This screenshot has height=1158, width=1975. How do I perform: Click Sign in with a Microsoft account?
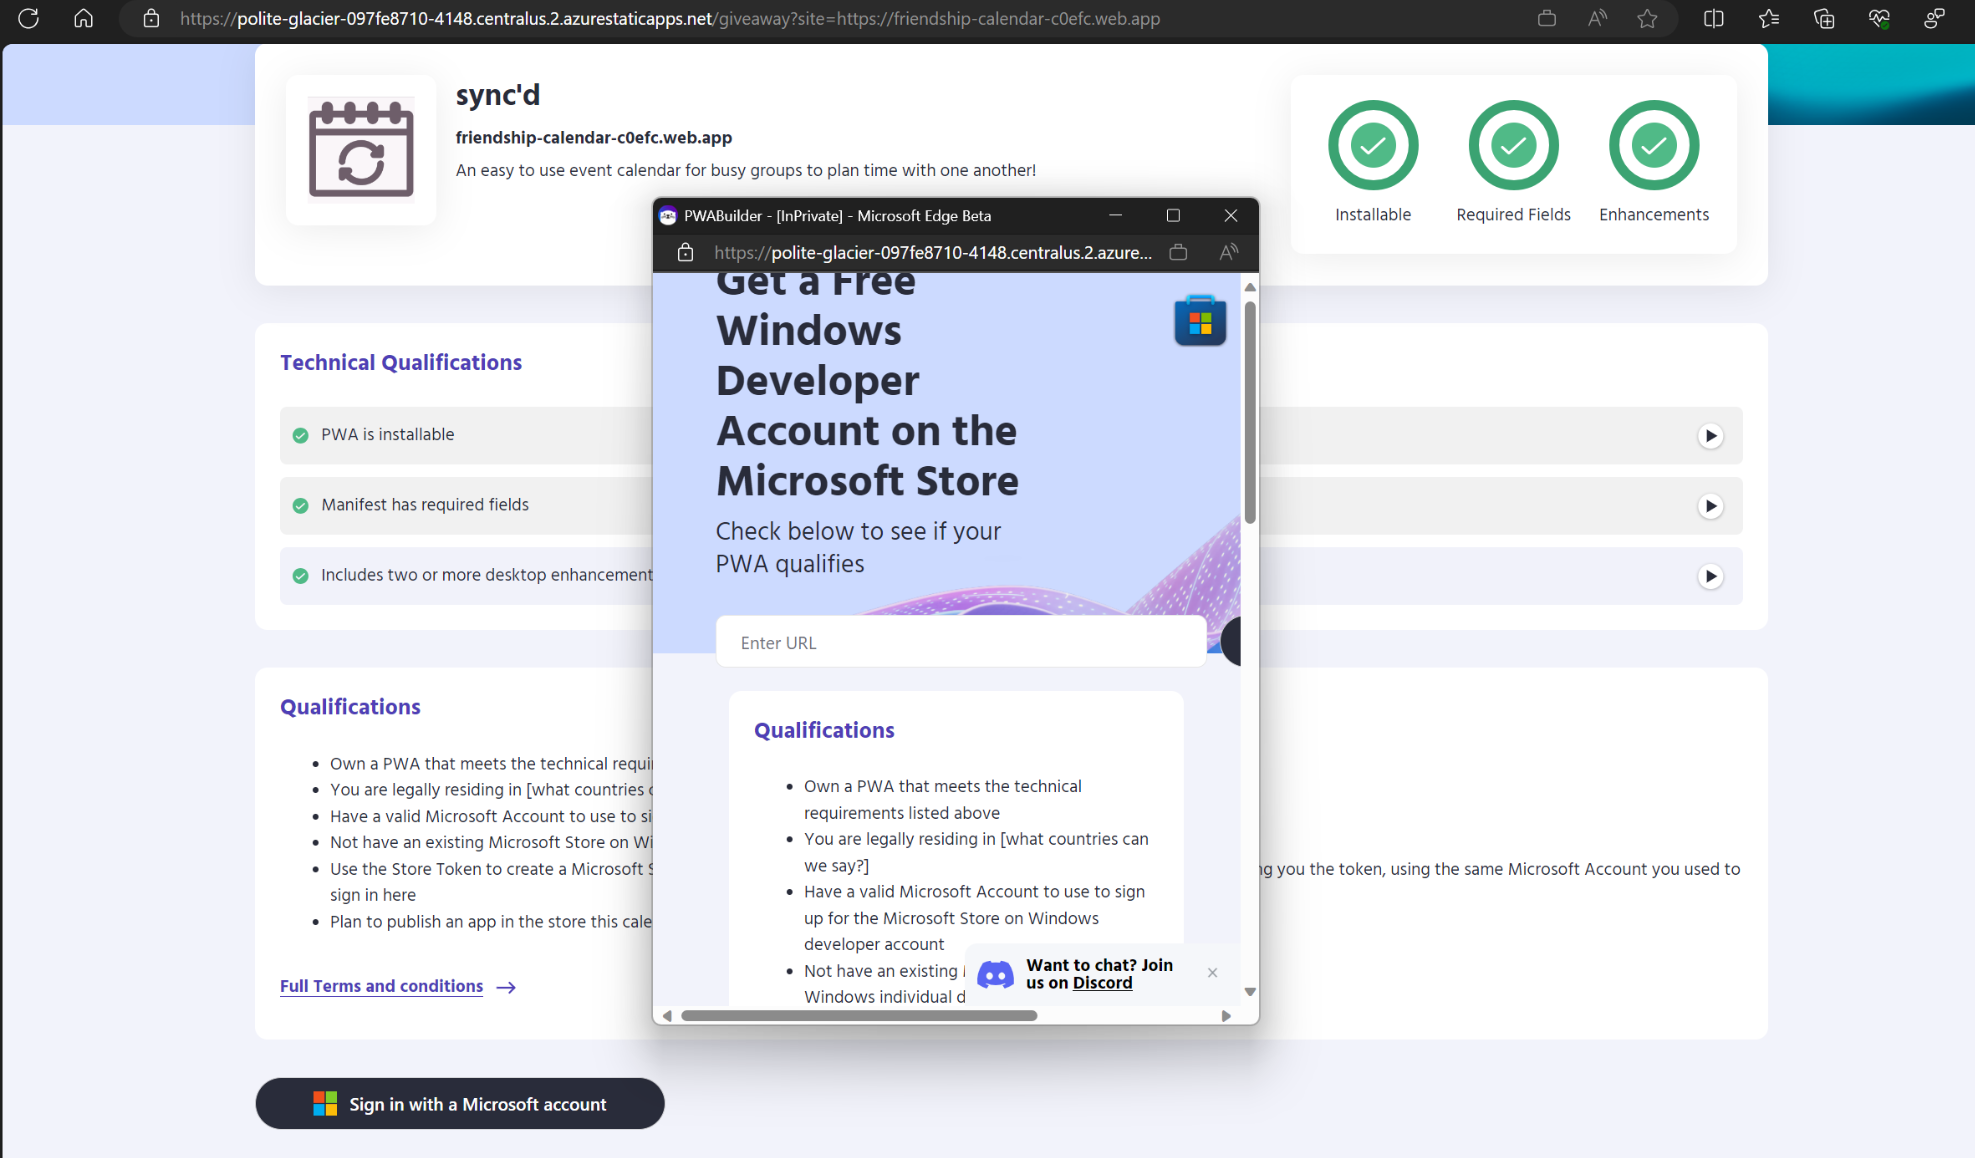[x=459, y=1104]
